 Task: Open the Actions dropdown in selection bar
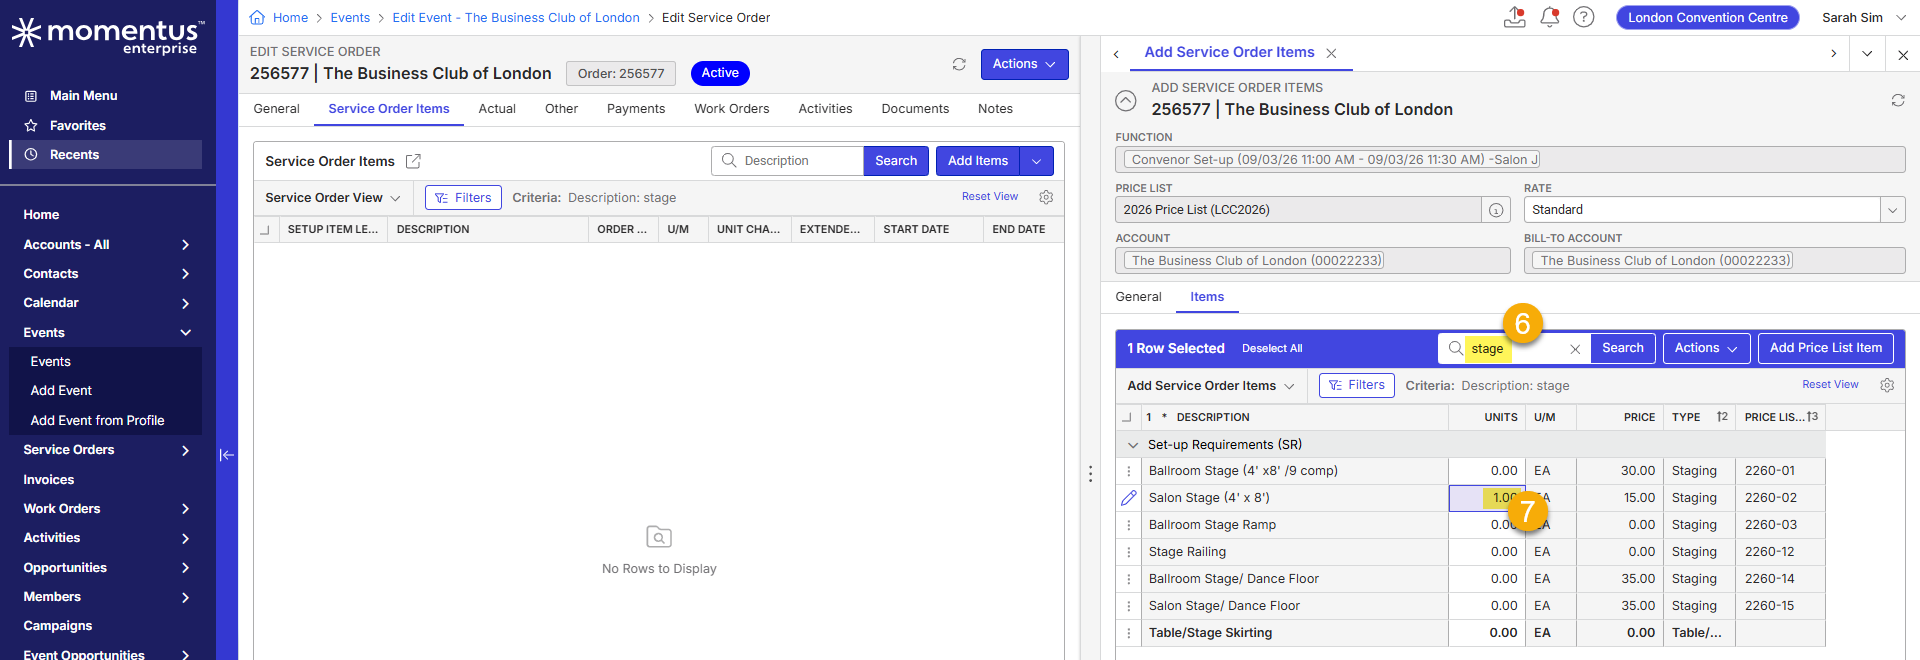tap(1706, 348)
